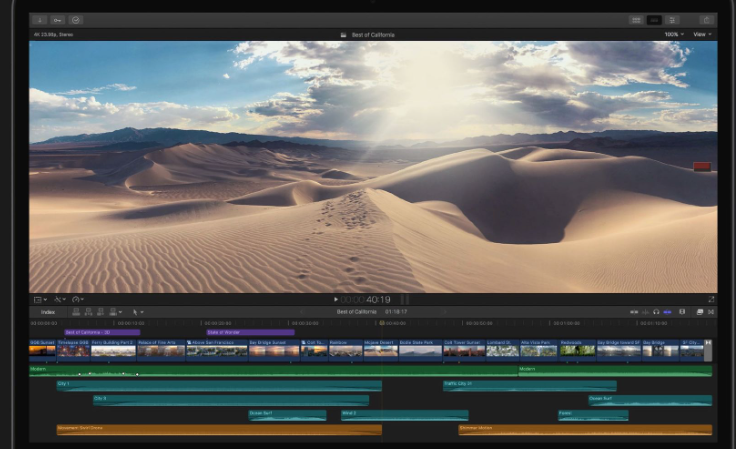Select Bay Bridge Sunset clip
This screenshot has height=449, width=736.
coord(274,350)
